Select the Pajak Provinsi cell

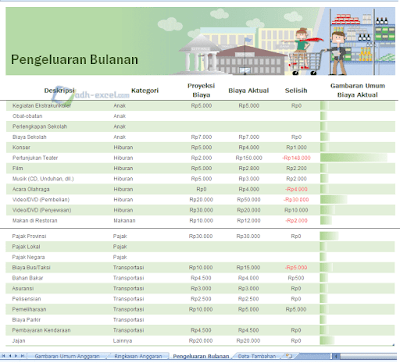click(29, 236)
